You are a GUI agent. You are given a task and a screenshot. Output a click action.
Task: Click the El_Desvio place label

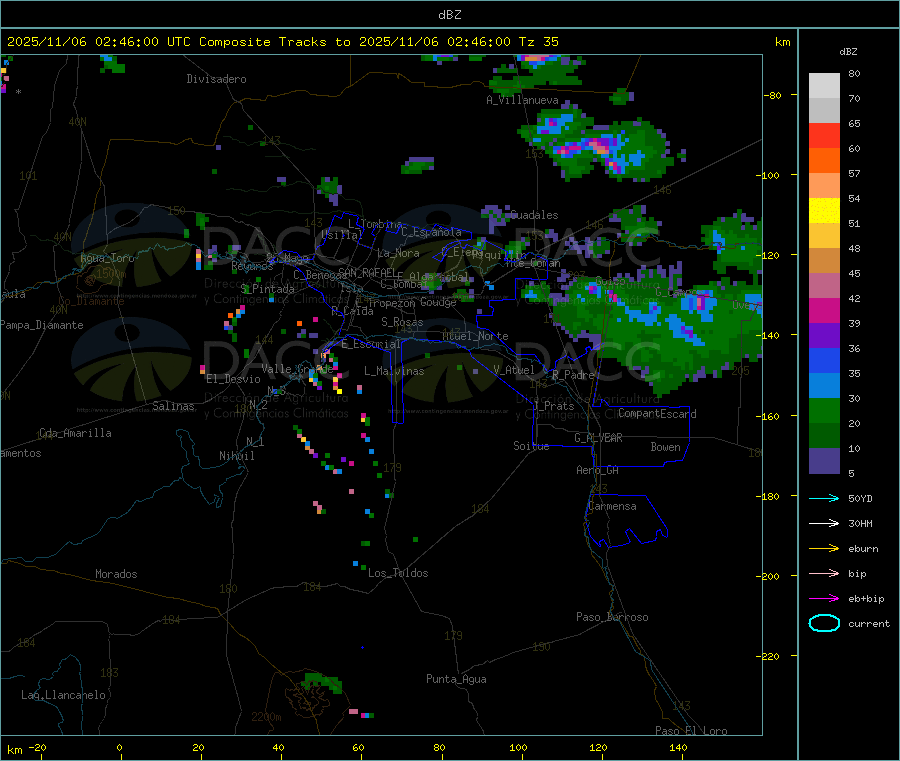pyautogui.click(x=233, y=379)
